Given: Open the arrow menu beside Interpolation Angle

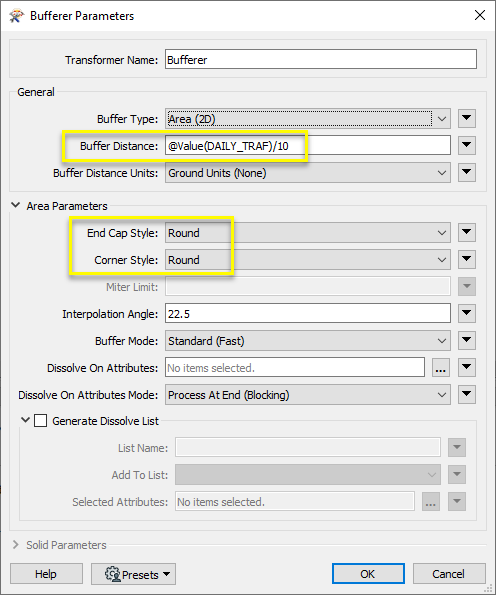Looking at the screenshot, I should (466, 313).
